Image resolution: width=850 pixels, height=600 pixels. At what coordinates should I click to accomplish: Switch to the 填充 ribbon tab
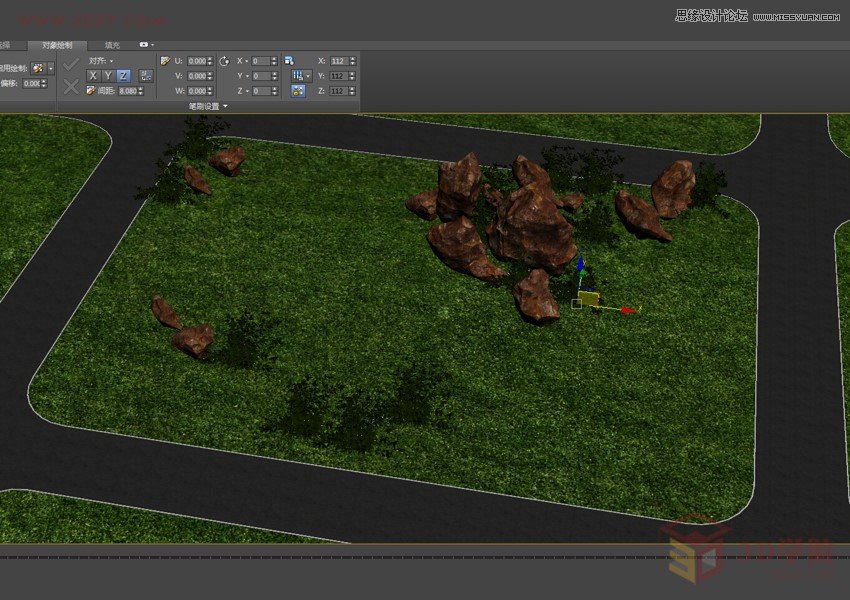112,45
